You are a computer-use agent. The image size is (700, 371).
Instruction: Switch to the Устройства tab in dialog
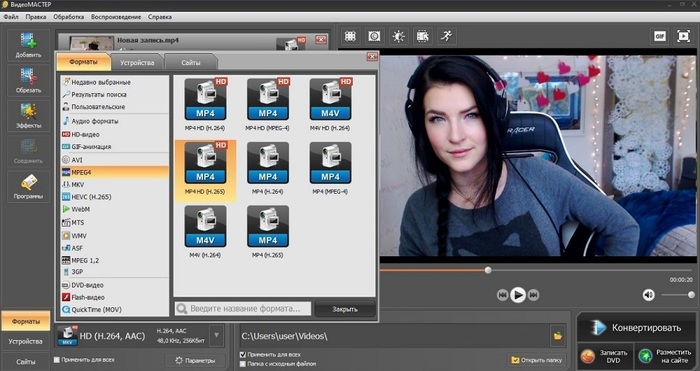coord(137,63)
